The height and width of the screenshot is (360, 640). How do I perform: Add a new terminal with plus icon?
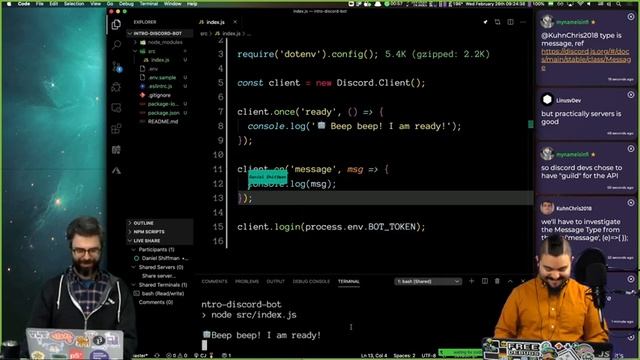471,281
